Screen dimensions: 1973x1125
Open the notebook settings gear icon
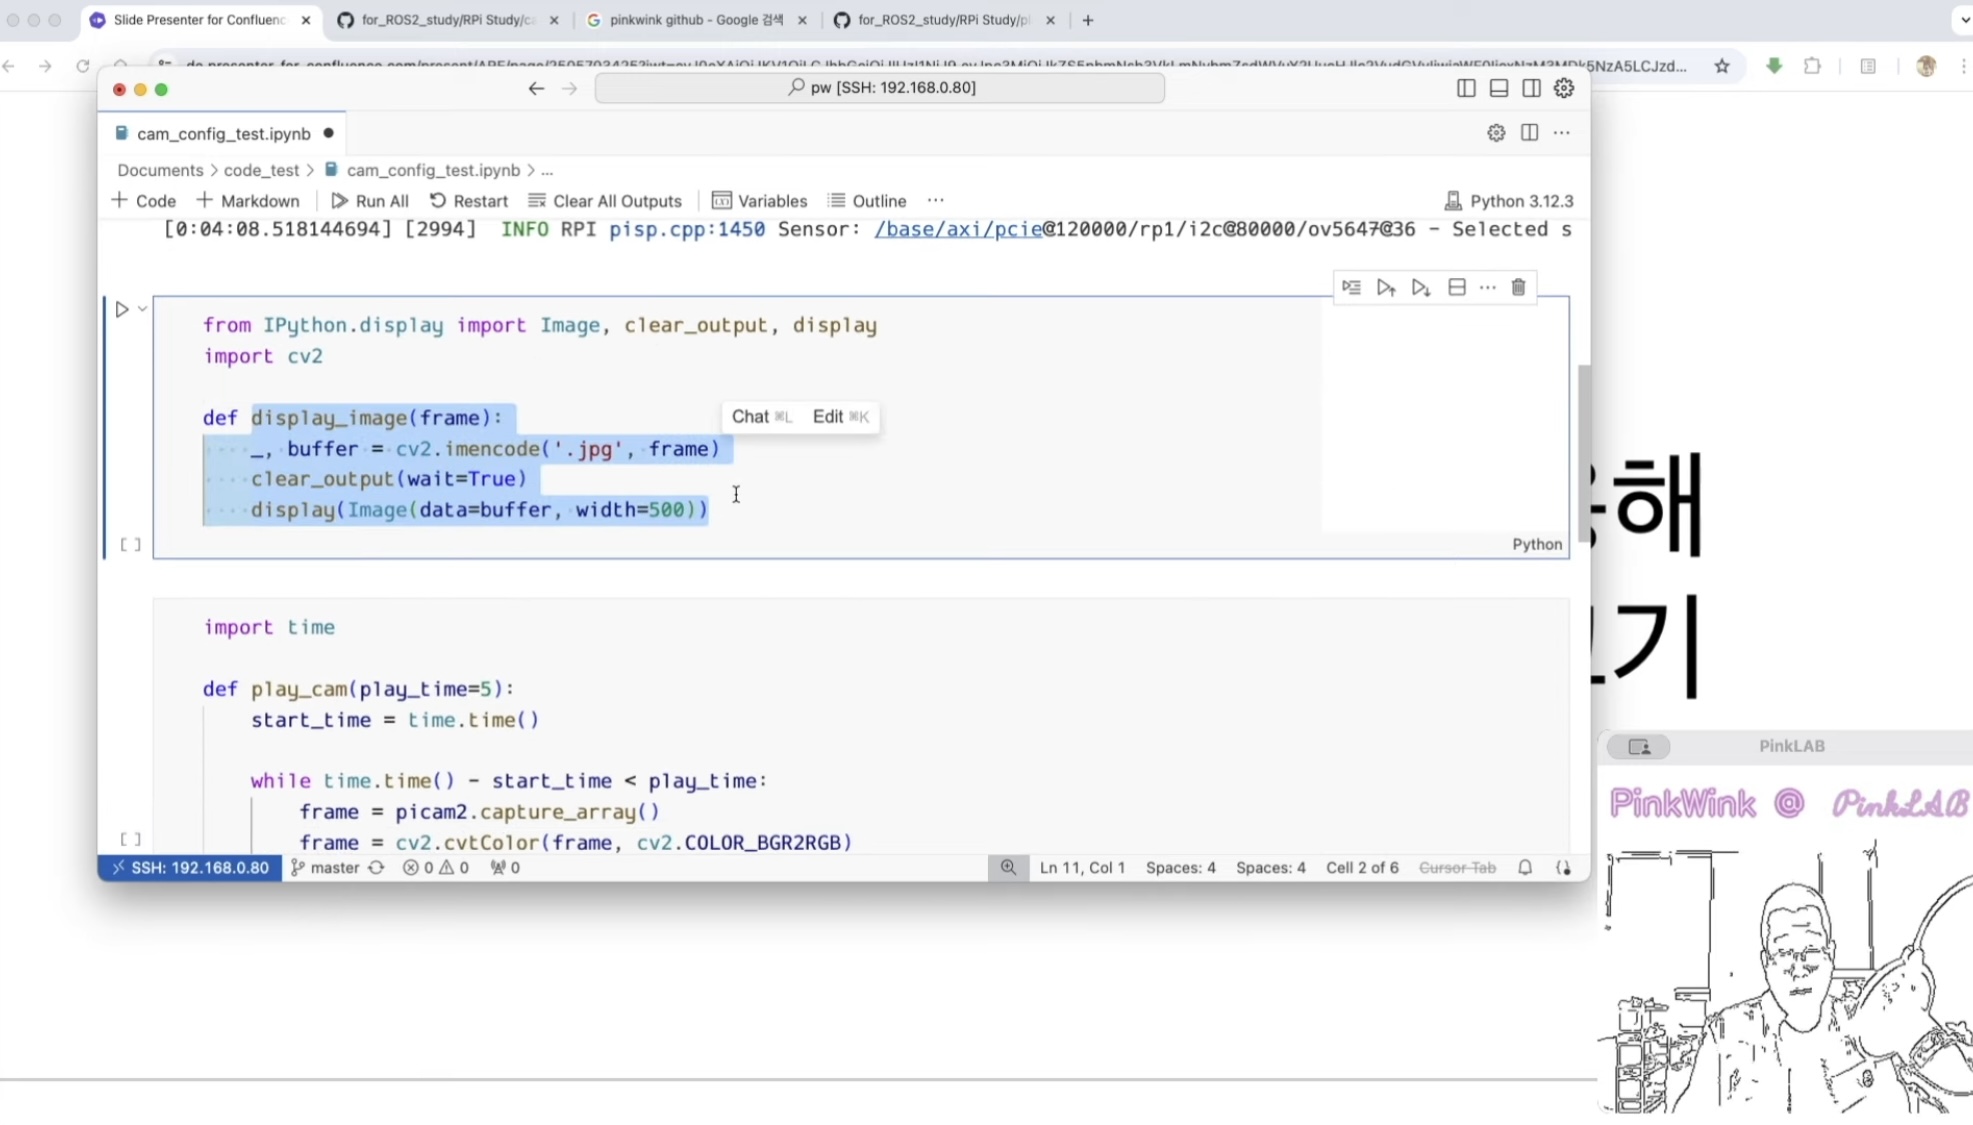click(1495, 133)
